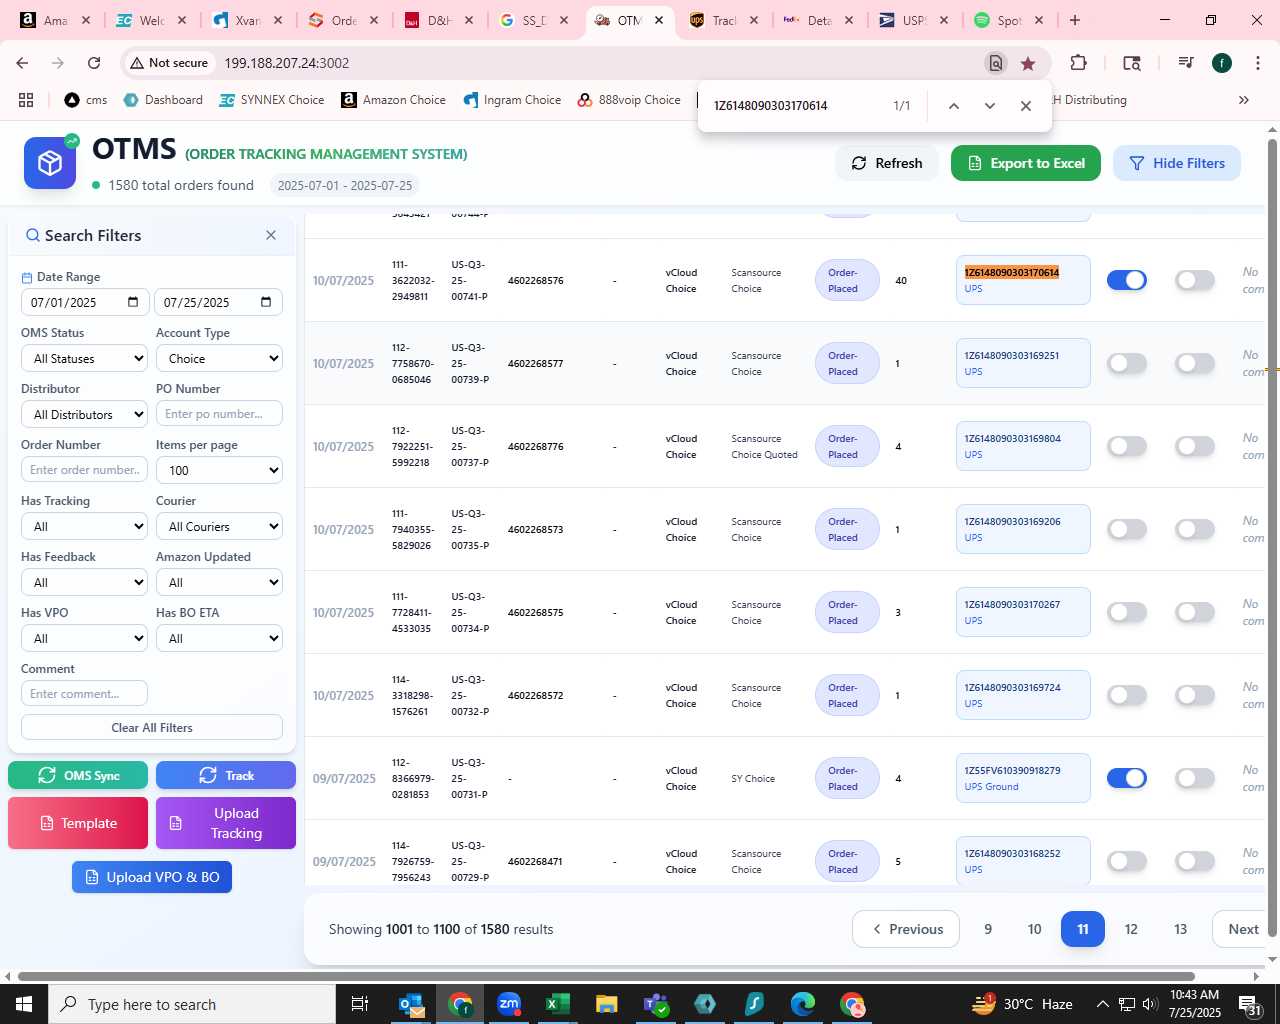
Task: Open Windows Start menu
Action: click(x=24, y=1004)
